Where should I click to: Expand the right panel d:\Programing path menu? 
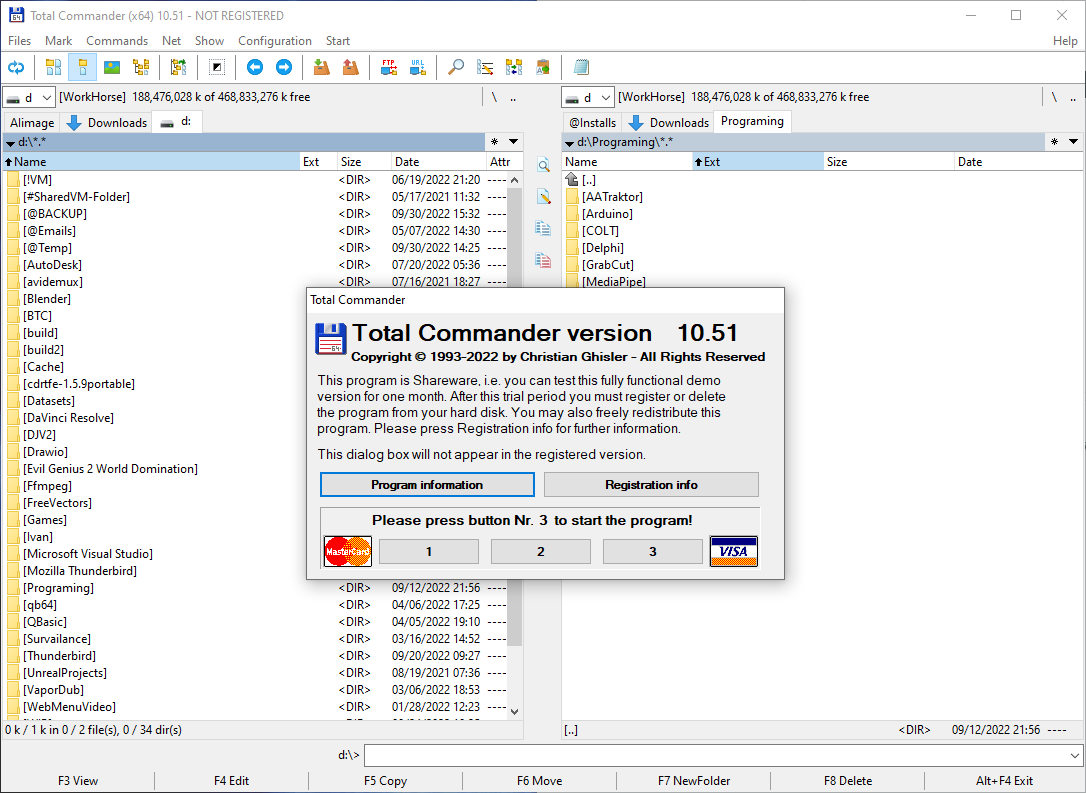click(x=569, y=143)
